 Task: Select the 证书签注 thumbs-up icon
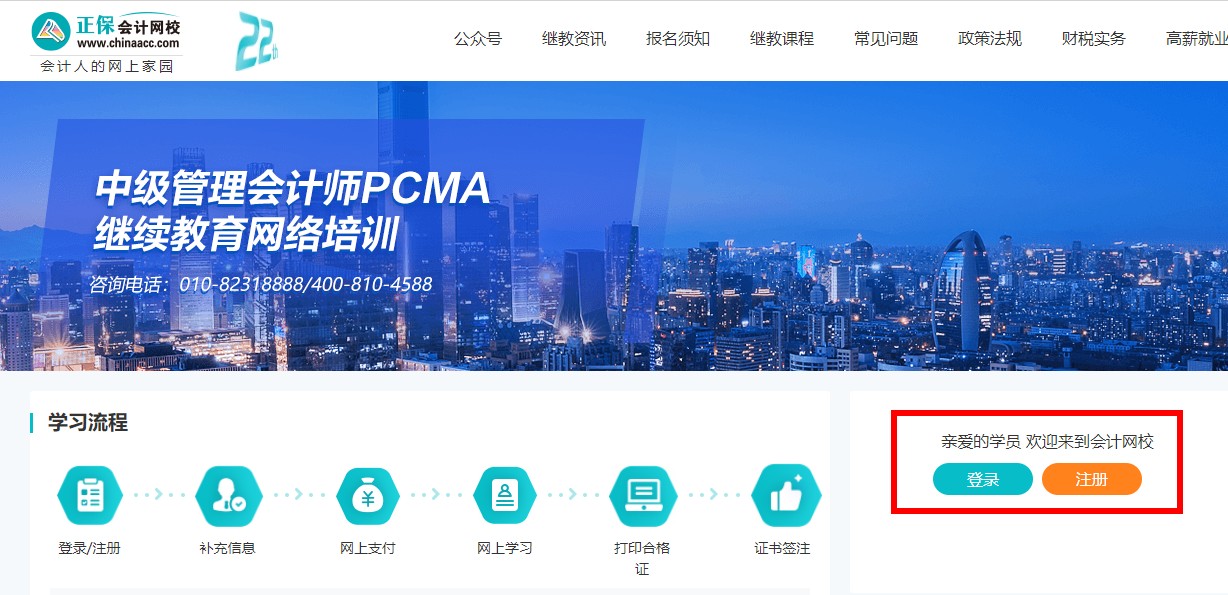click(x=785, y=494)
